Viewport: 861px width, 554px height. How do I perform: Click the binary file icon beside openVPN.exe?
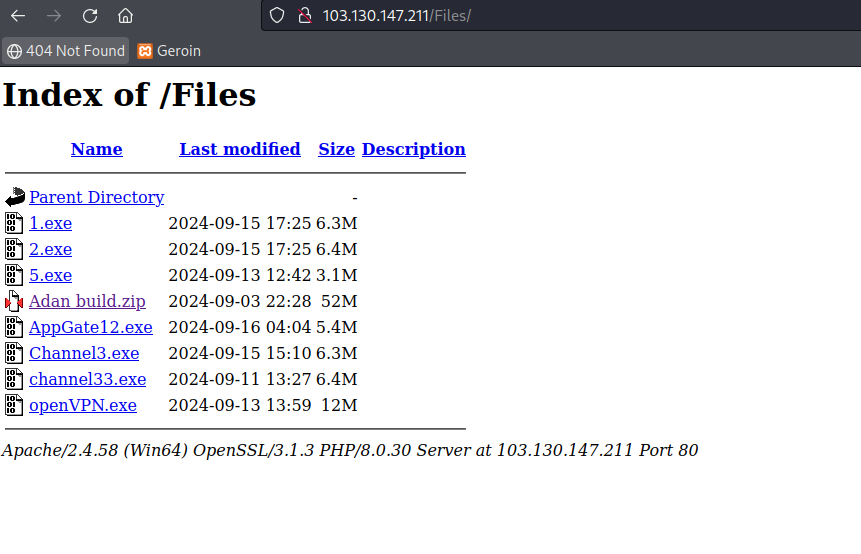14,405
